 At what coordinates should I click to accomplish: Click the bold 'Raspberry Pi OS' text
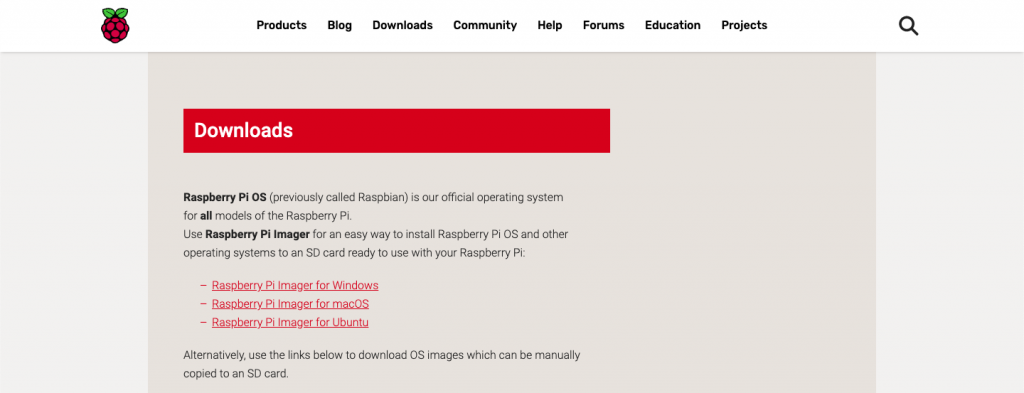pos(225,197)
